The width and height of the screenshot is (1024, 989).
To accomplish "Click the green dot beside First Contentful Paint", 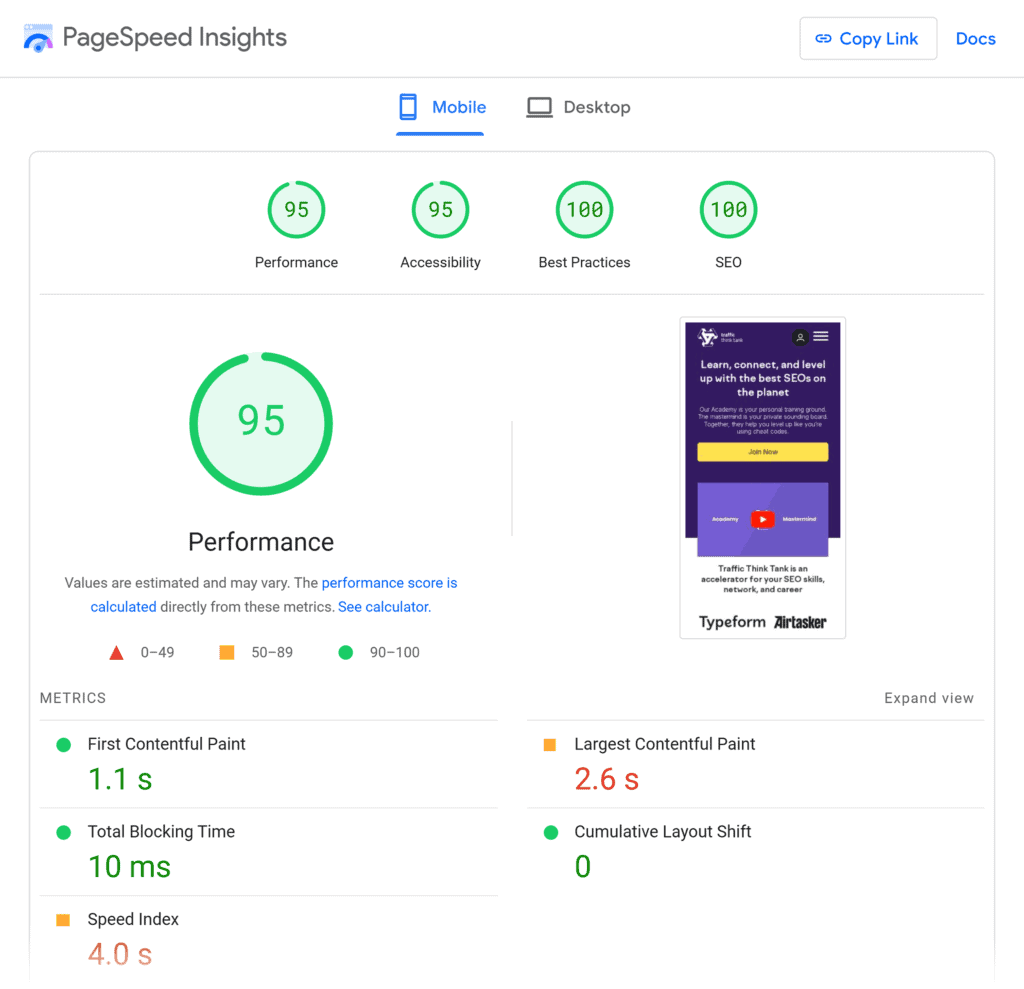I will pos(64,744).
